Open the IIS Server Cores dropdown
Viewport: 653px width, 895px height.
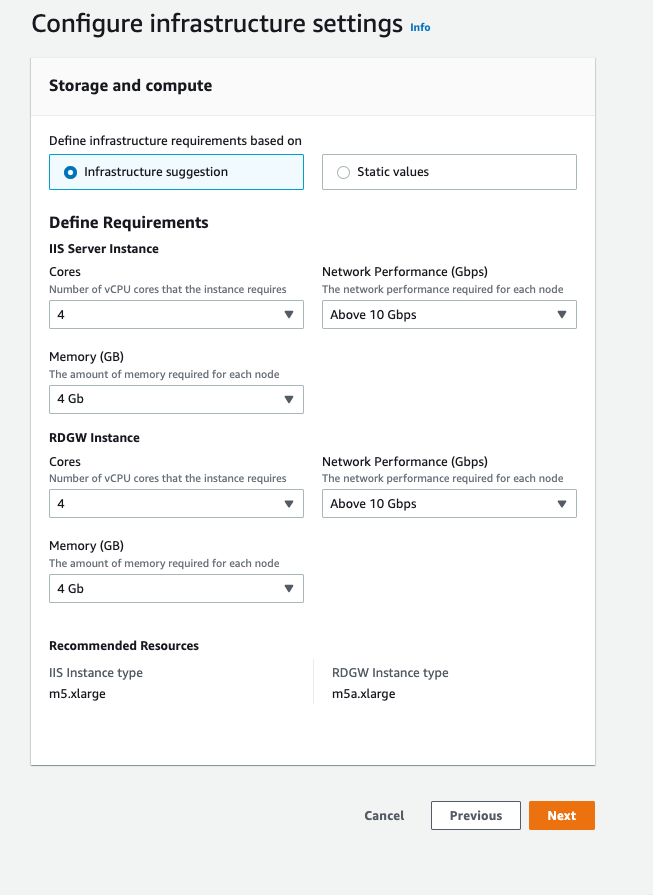click(176, 314)
